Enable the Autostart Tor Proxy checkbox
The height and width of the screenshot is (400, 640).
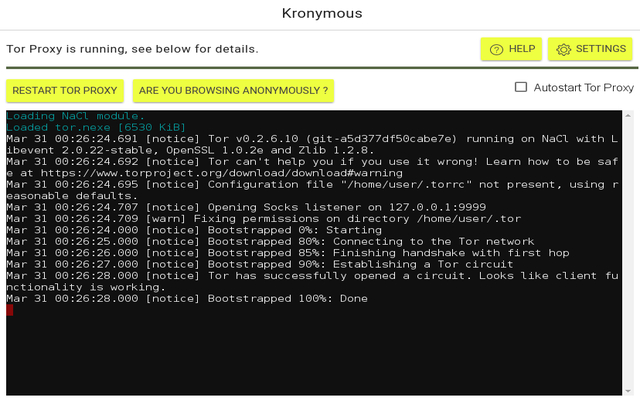(520, 87)
